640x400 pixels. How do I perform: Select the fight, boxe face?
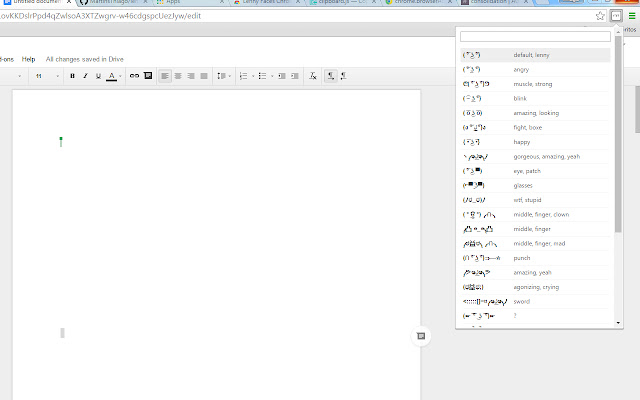pyautogui.click(x=535, y=127)
